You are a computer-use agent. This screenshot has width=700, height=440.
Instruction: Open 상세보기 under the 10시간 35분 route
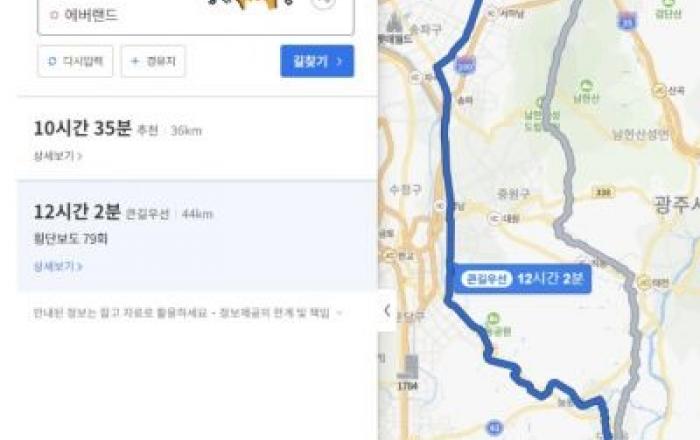pos(58,156)
